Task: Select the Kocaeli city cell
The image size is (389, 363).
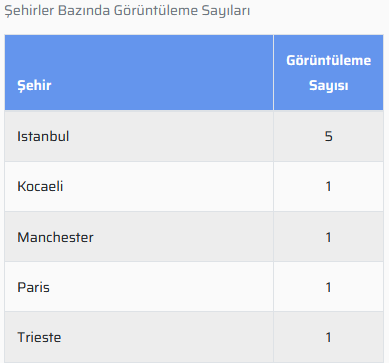Action: coord(139,186)
